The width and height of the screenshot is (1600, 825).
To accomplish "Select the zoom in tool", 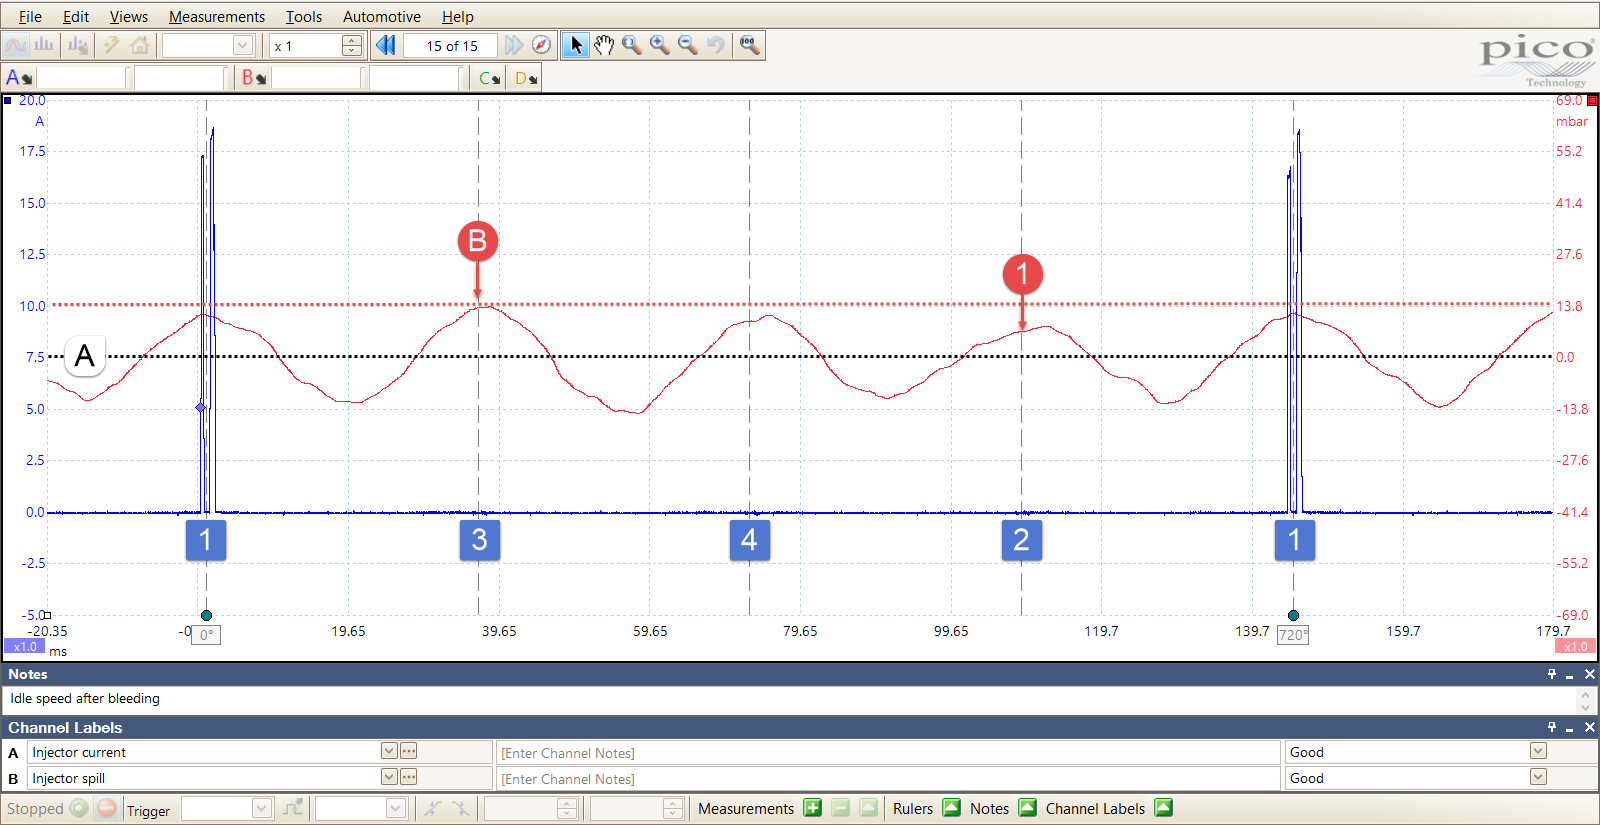I will (660, 45).
